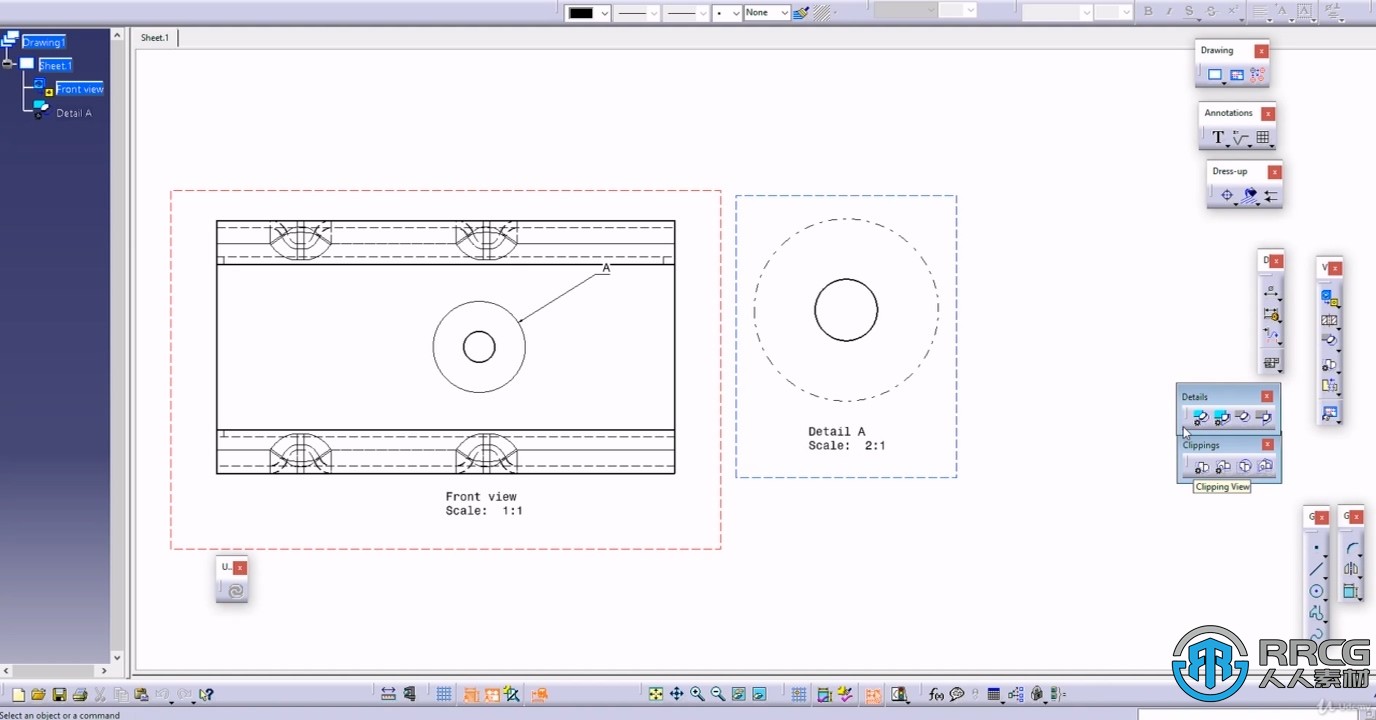The image size is (1376, 720).
Task: Click Quick Detail View icon in Details toolbar
Action: pos(1243,417)
